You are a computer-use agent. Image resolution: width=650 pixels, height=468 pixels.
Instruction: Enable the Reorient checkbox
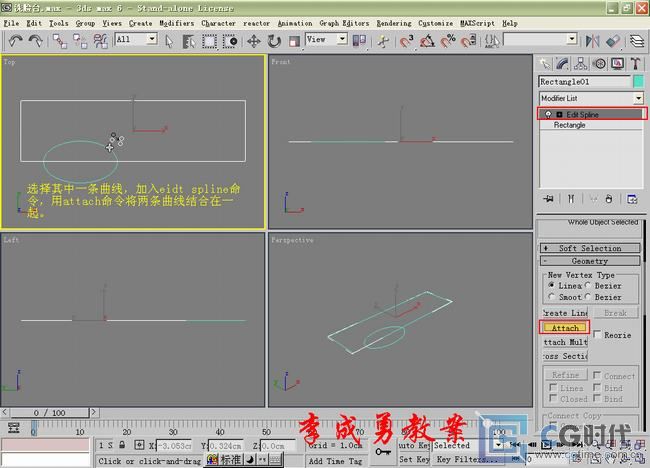coord(597,334)
